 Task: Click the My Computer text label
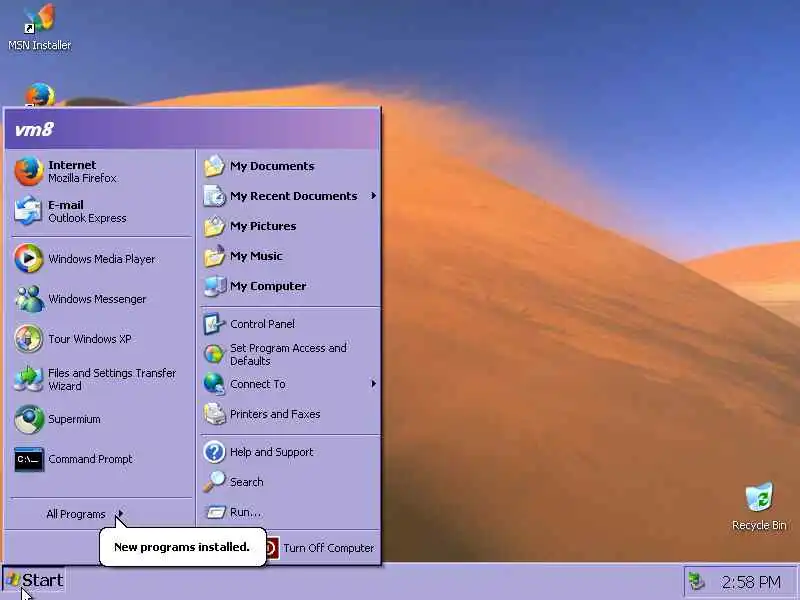click(268, 286)
